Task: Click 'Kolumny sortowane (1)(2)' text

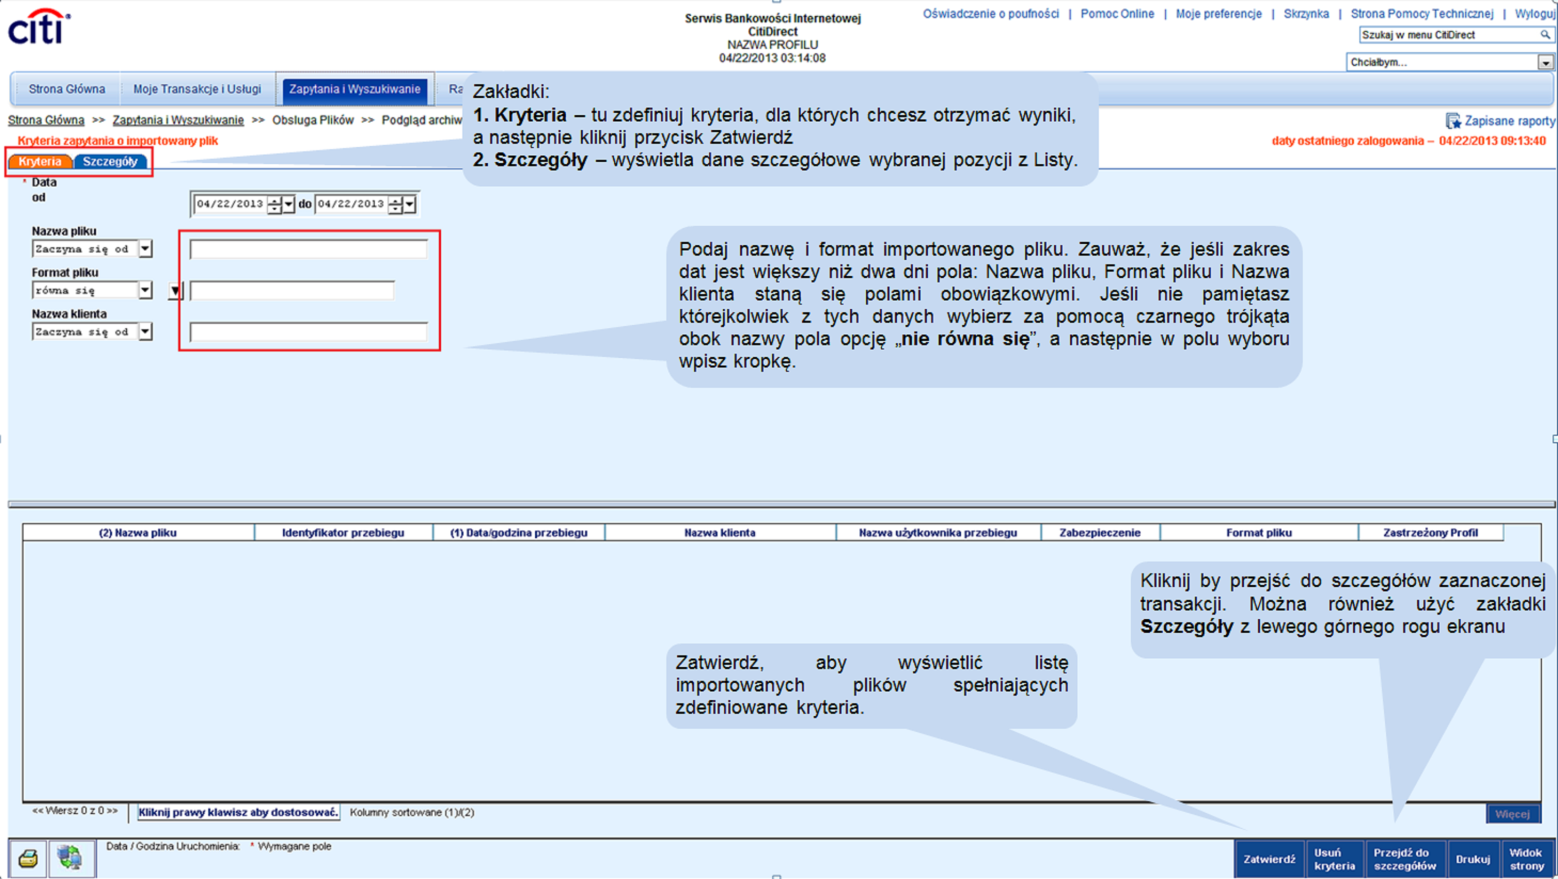Action: (412, 813)
